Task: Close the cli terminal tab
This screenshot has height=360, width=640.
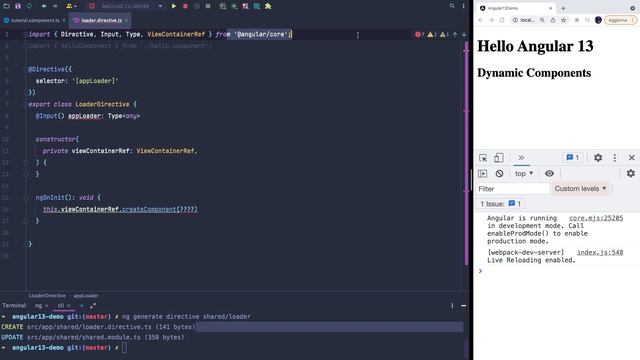Action: [69, 305]
